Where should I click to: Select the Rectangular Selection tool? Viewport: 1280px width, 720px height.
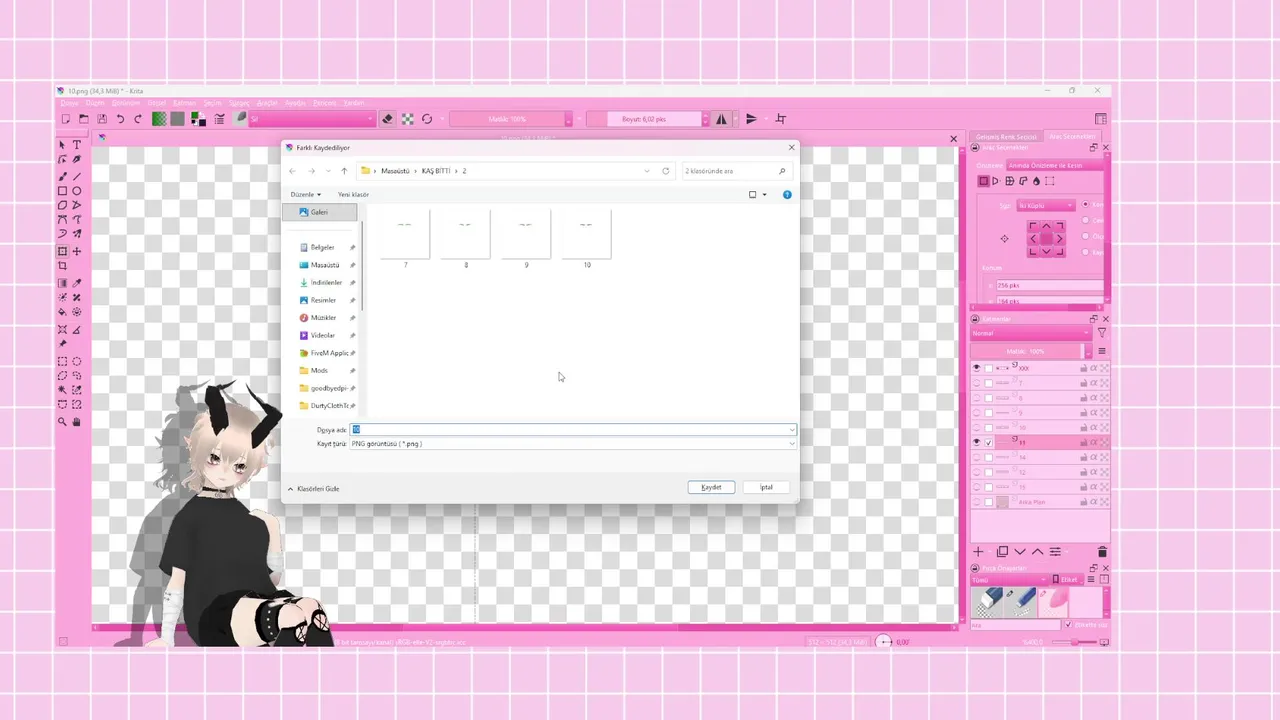click(62, 361)
